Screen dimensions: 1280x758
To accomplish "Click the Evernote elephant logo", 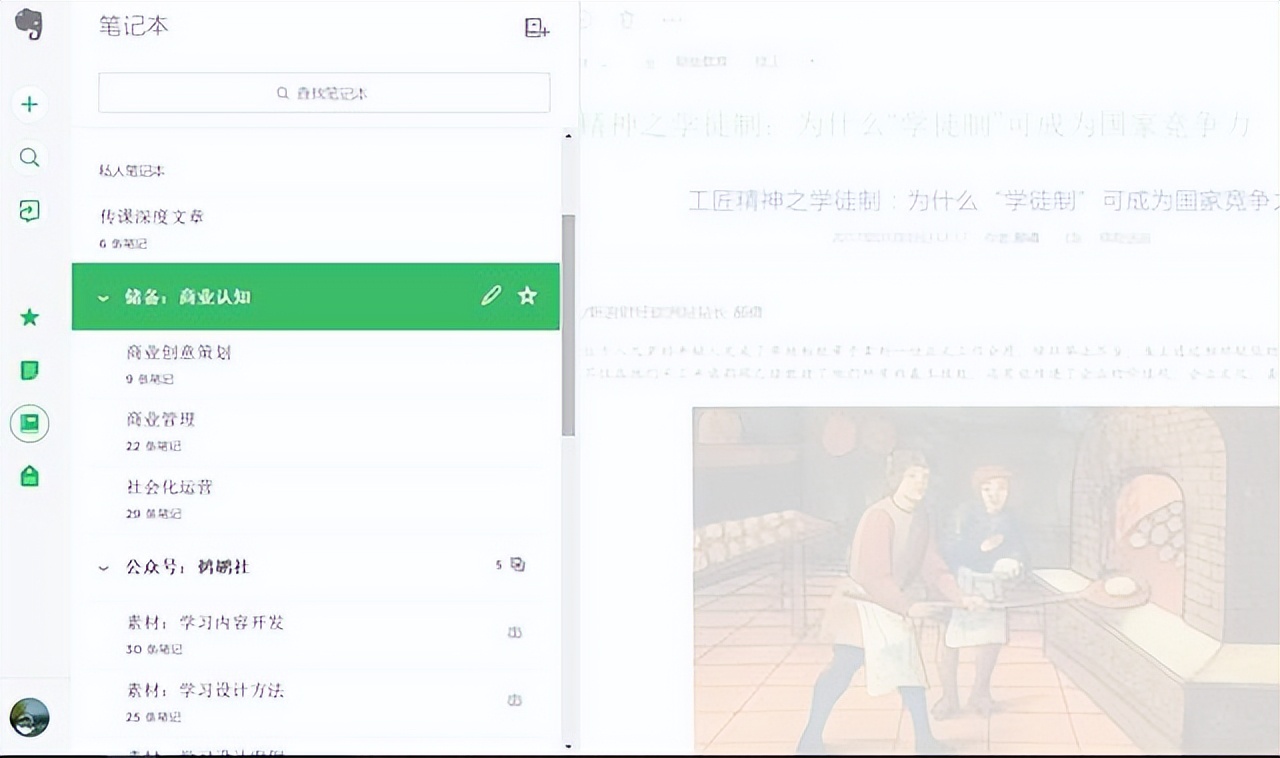I will [x=29, y=24].
